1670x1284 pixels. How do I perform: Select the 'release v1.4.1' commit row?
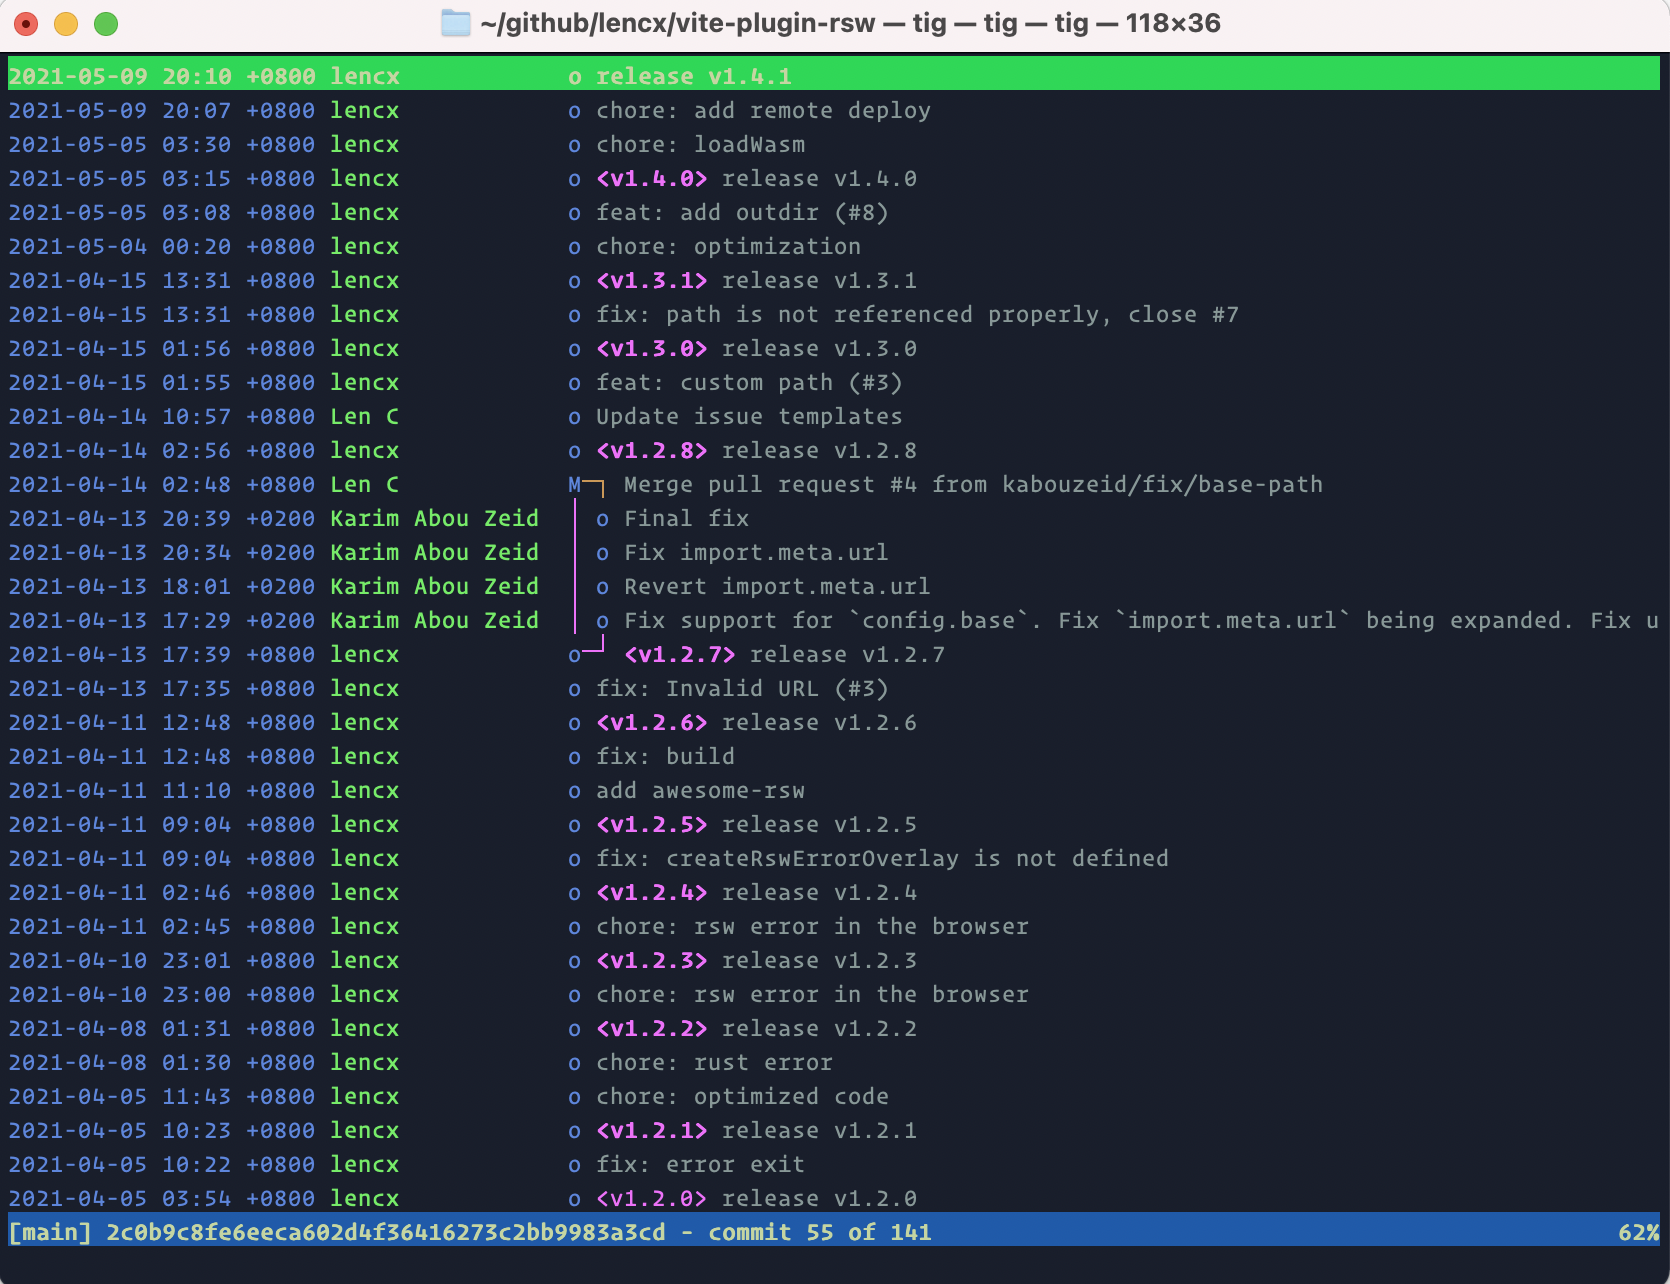834,75
